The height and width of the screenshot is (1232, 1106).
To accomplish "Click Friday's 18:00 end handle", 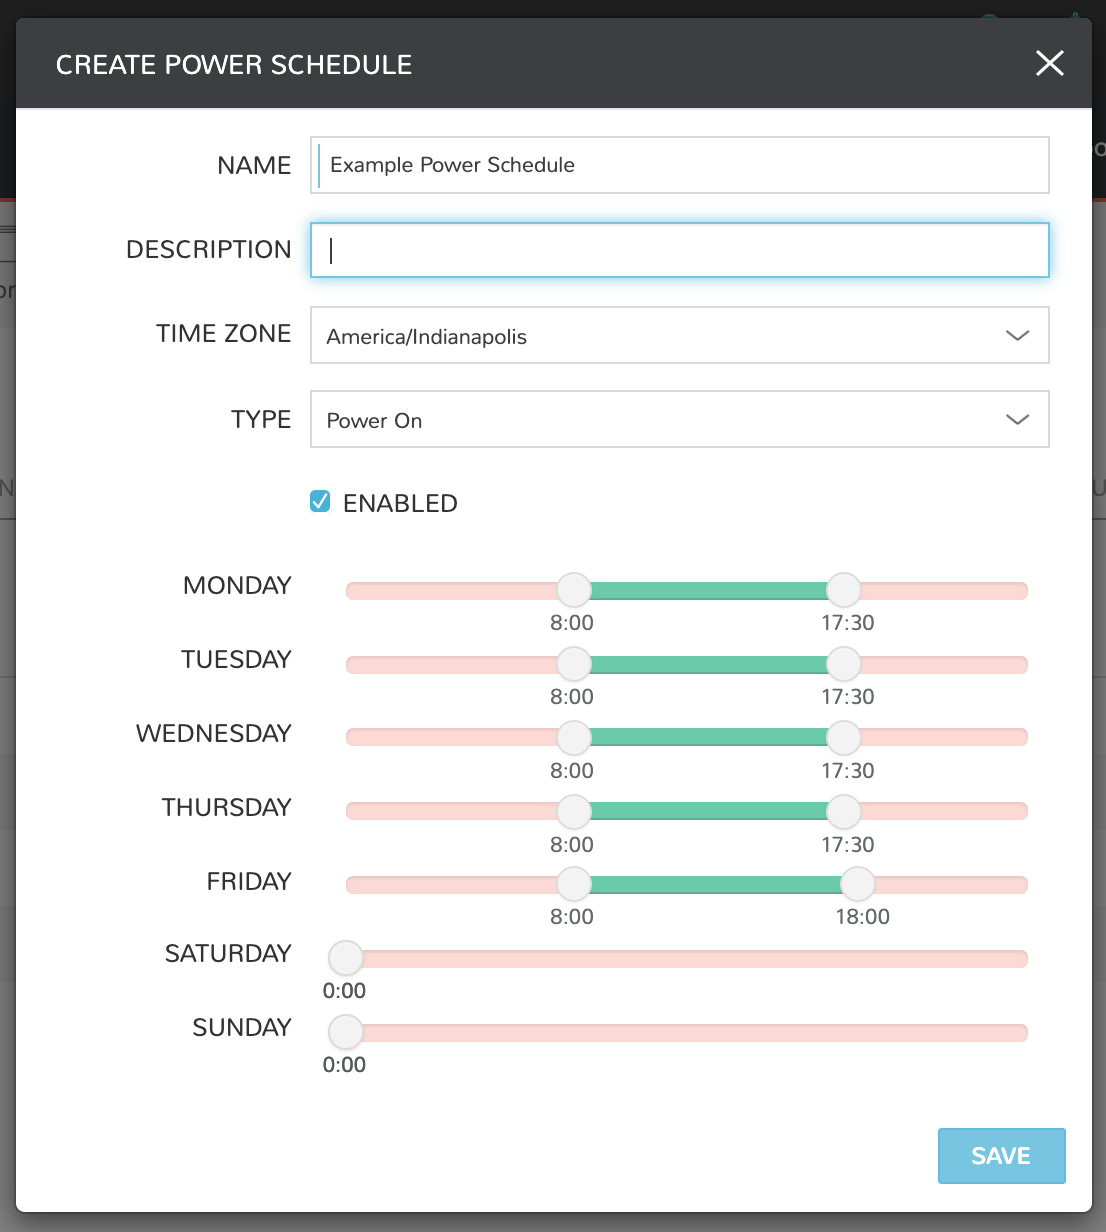I will [x=858, y=884].
